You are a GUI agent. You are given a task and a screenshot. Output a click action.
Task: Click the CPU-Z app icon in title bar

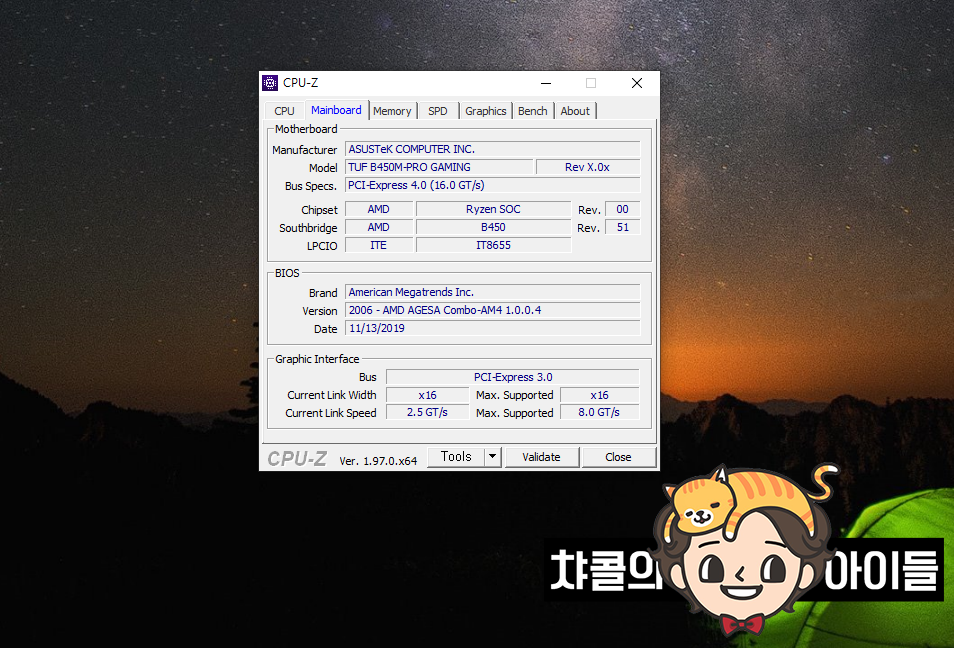270,83
